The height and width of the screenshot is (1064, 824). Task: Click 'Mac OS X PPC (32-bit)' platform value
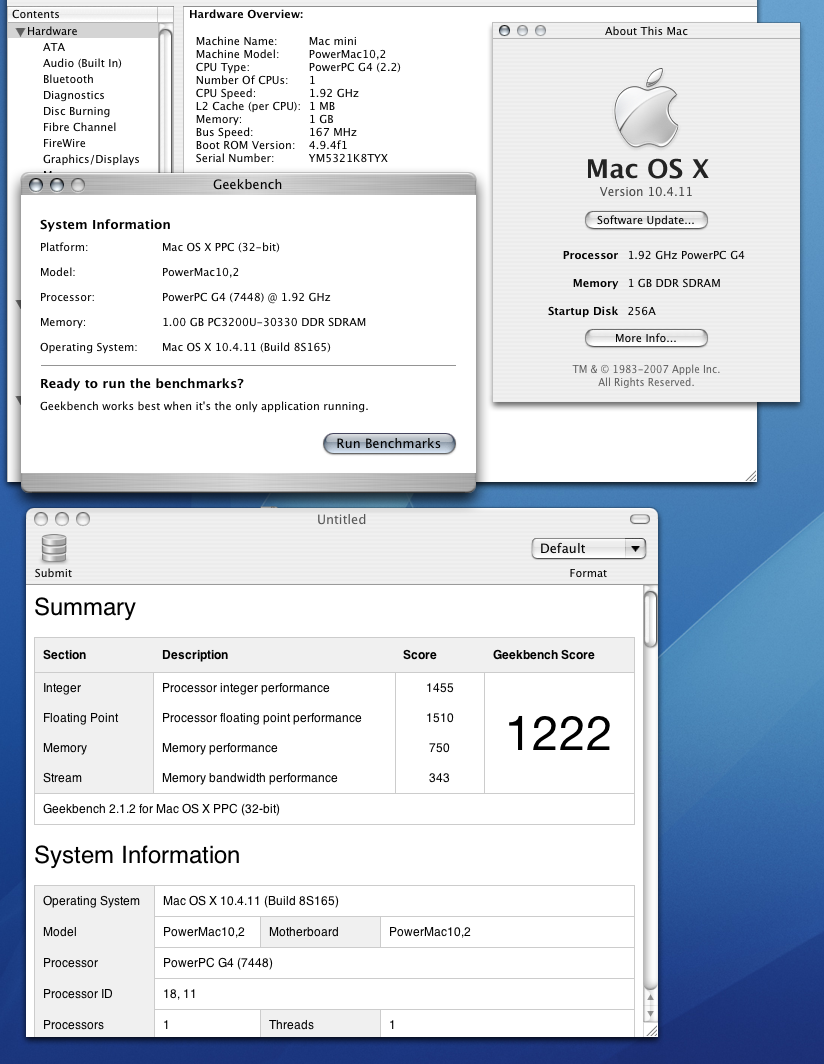coord(221,247)
